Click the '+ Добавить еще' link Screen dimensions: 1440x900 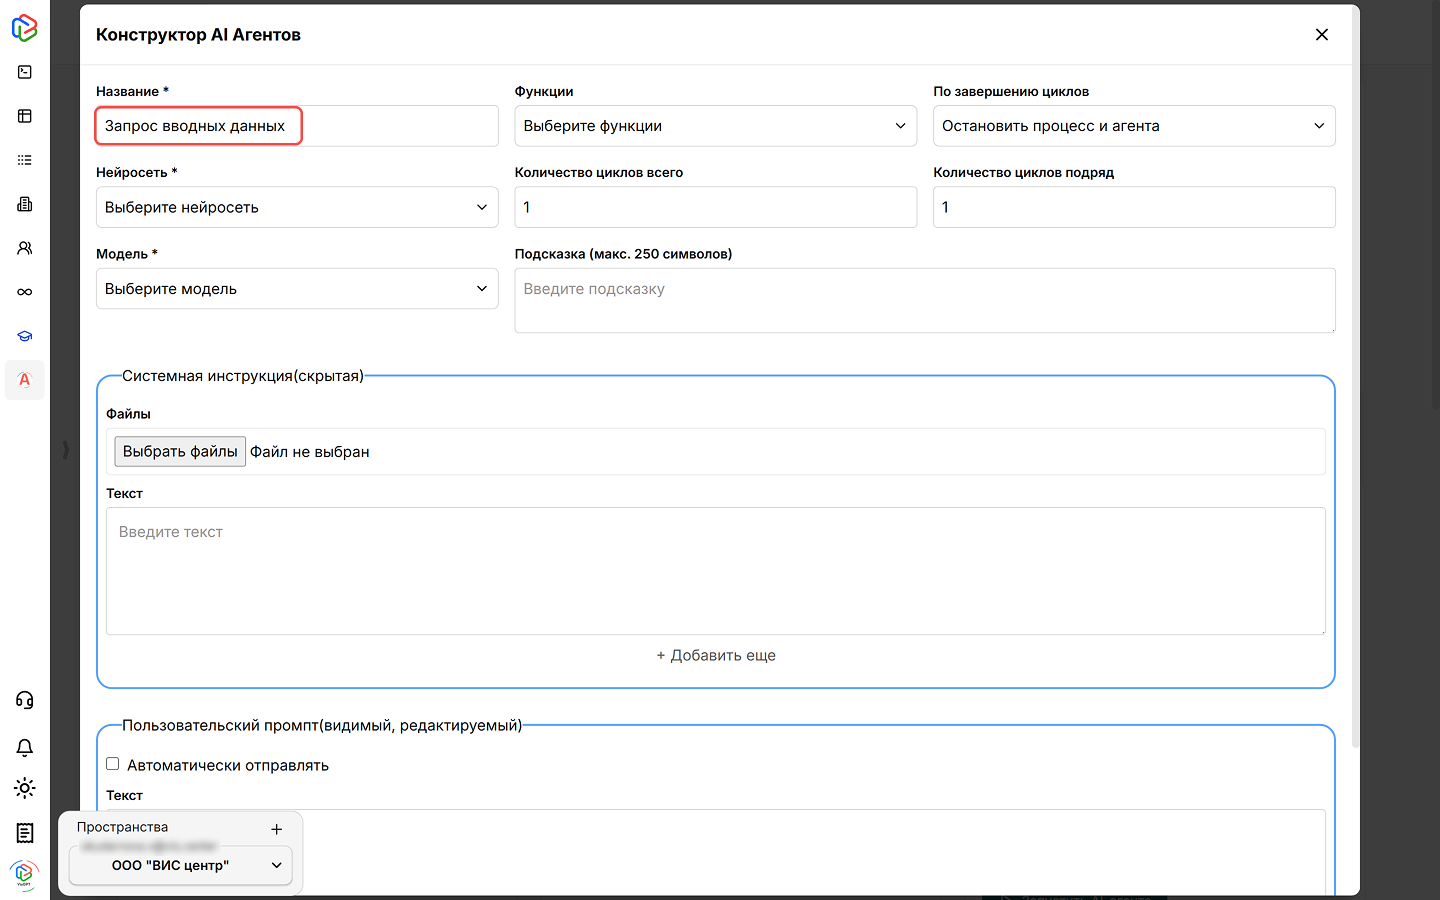716,656
